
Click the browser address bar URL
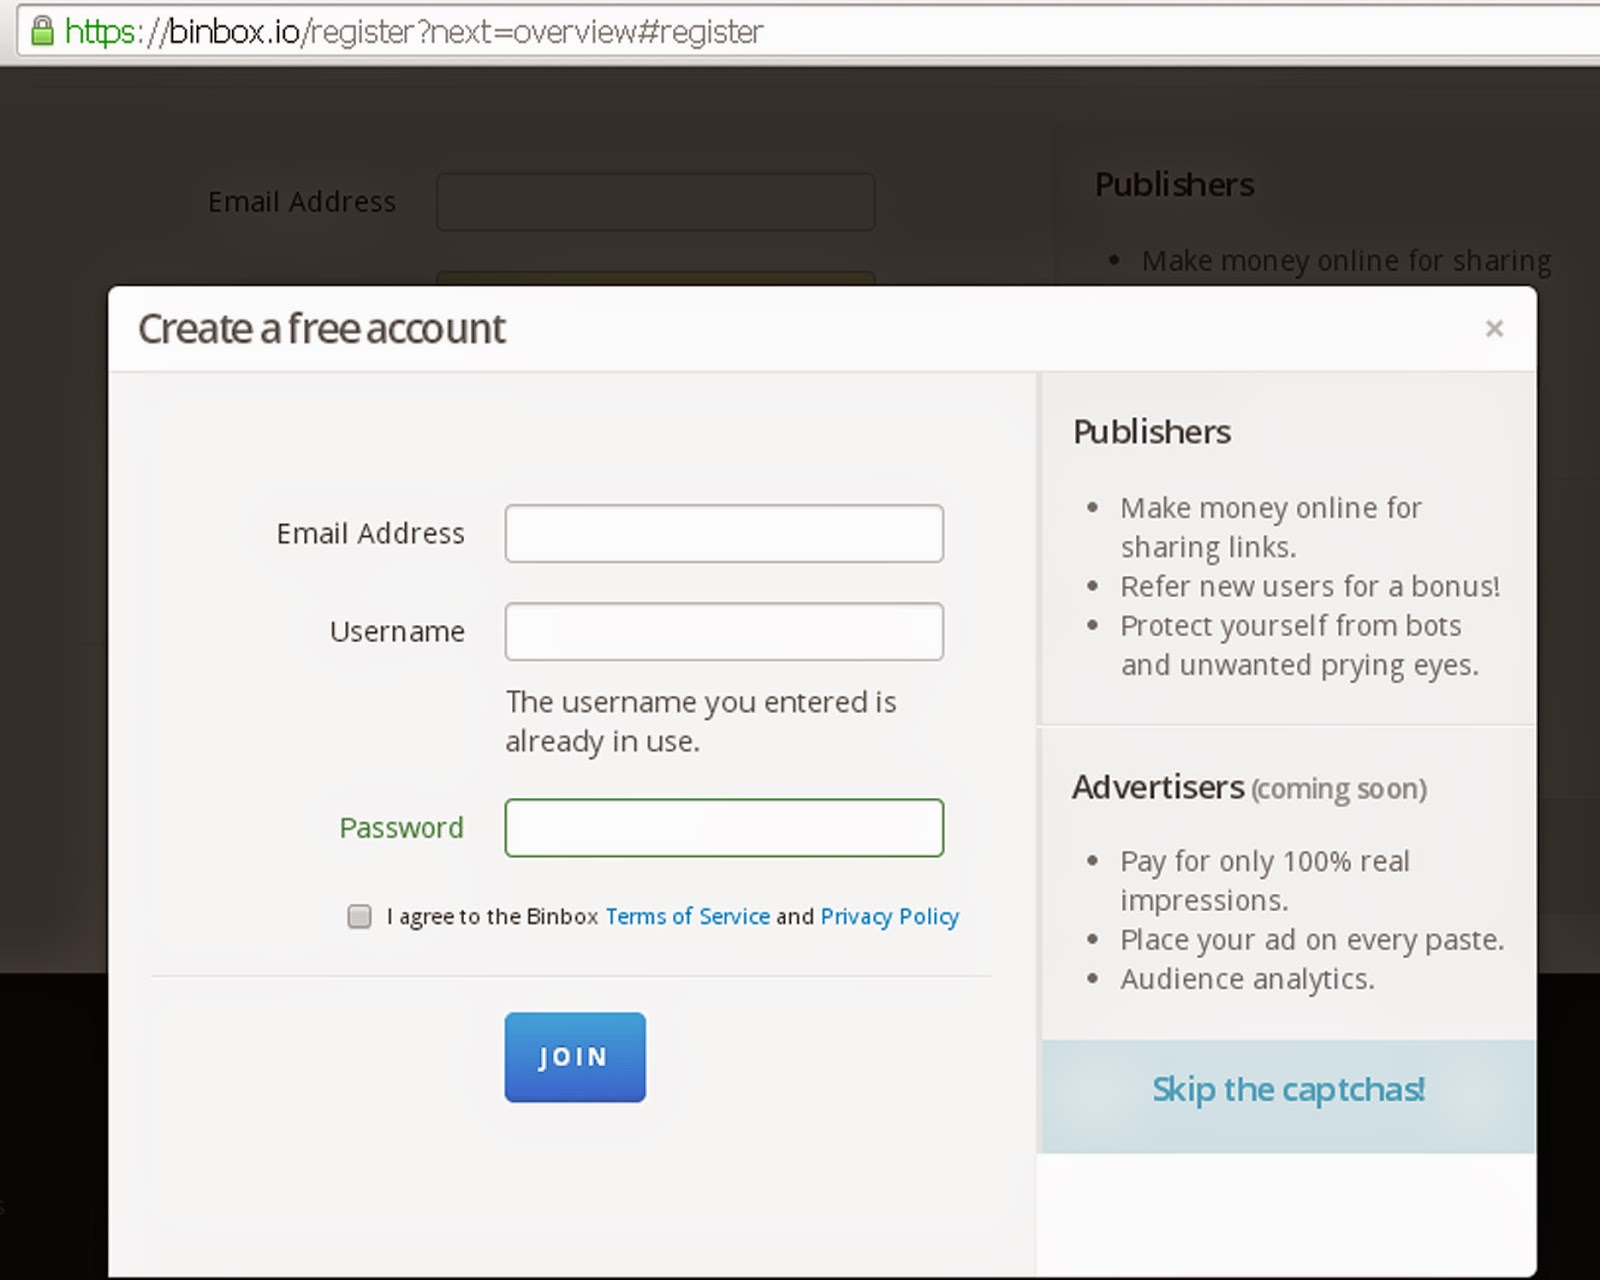pos(413,32)
